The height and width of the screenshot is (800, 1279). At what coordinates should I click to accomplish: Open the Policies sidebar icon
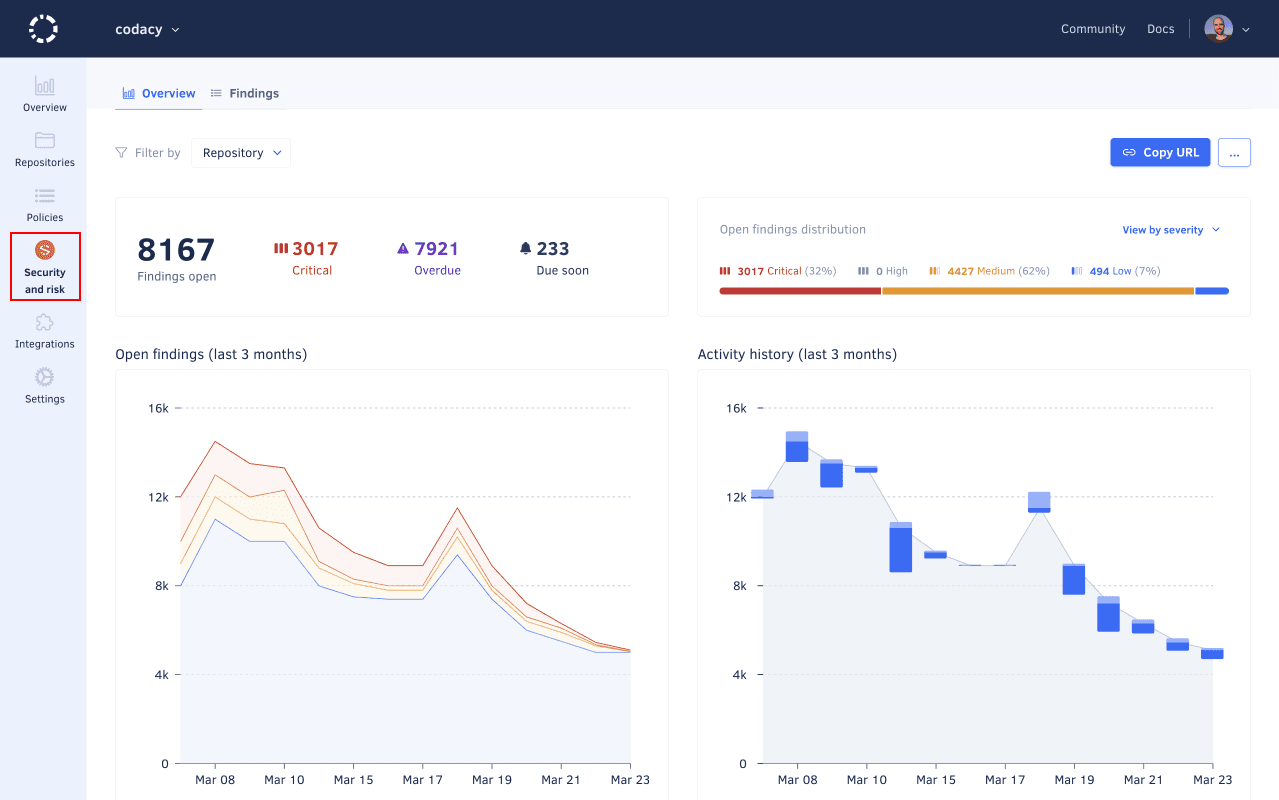(45, 196)
